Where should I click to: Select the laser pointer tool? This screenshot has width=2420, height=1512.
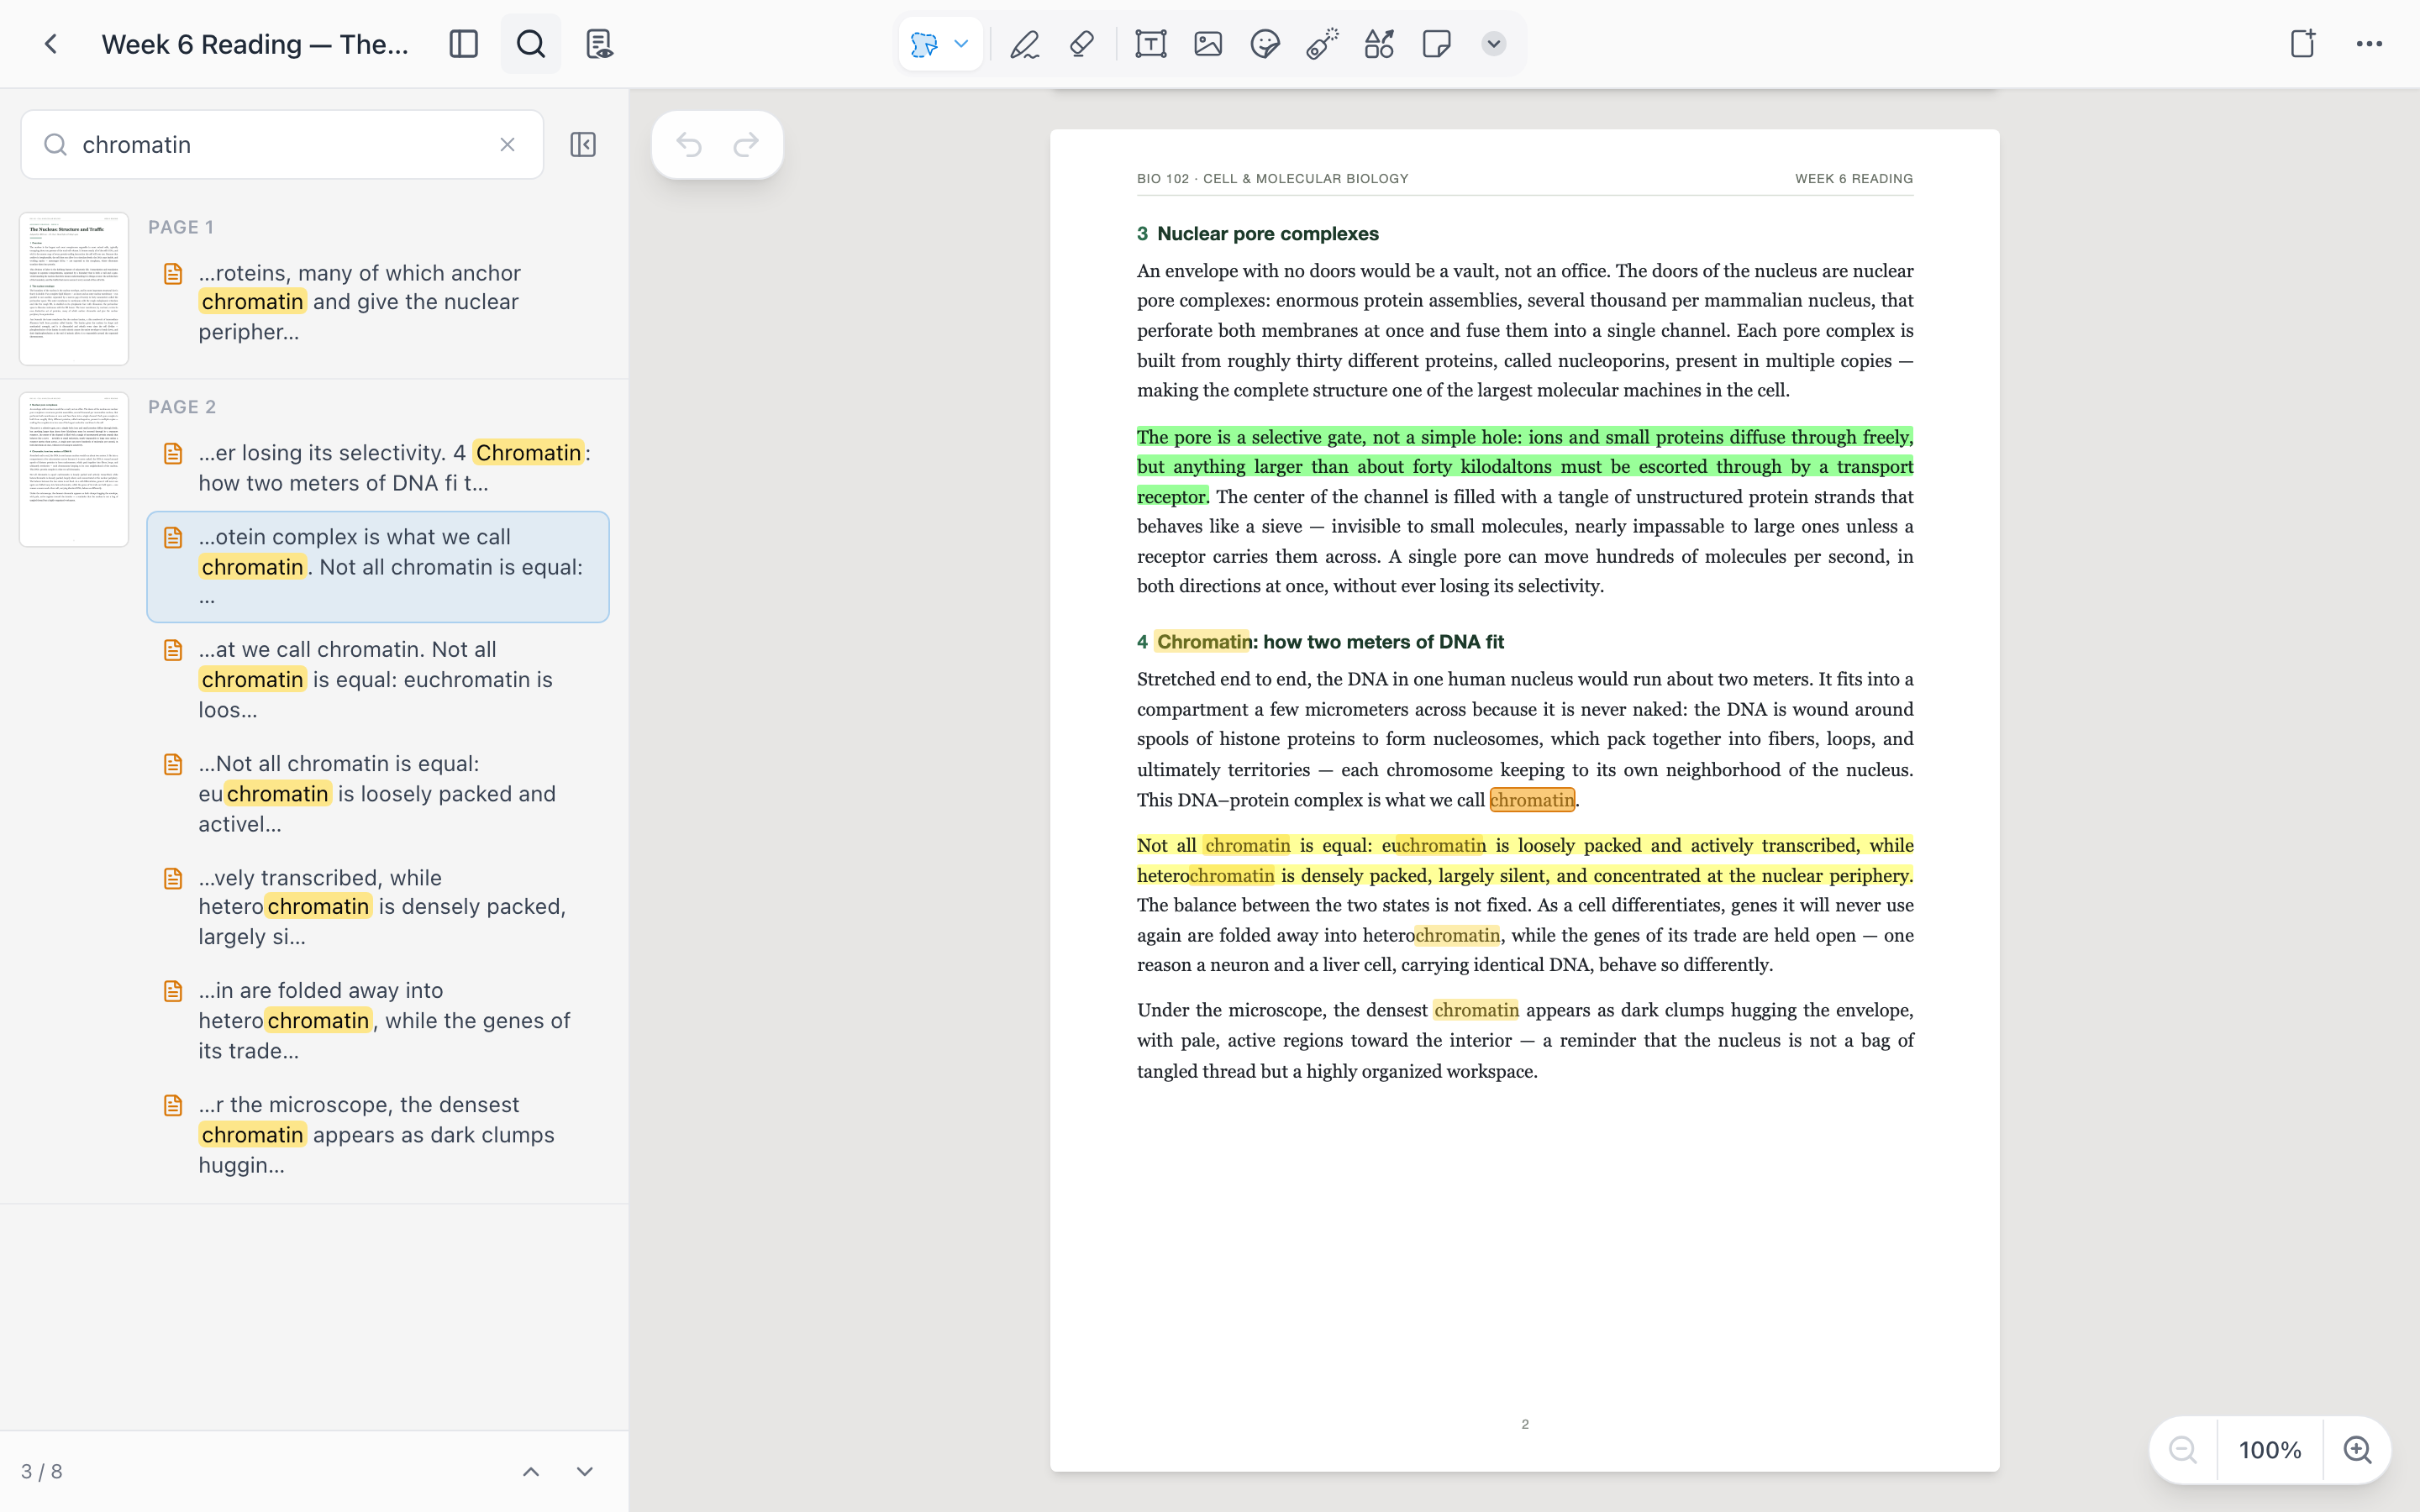(1322, 44)
